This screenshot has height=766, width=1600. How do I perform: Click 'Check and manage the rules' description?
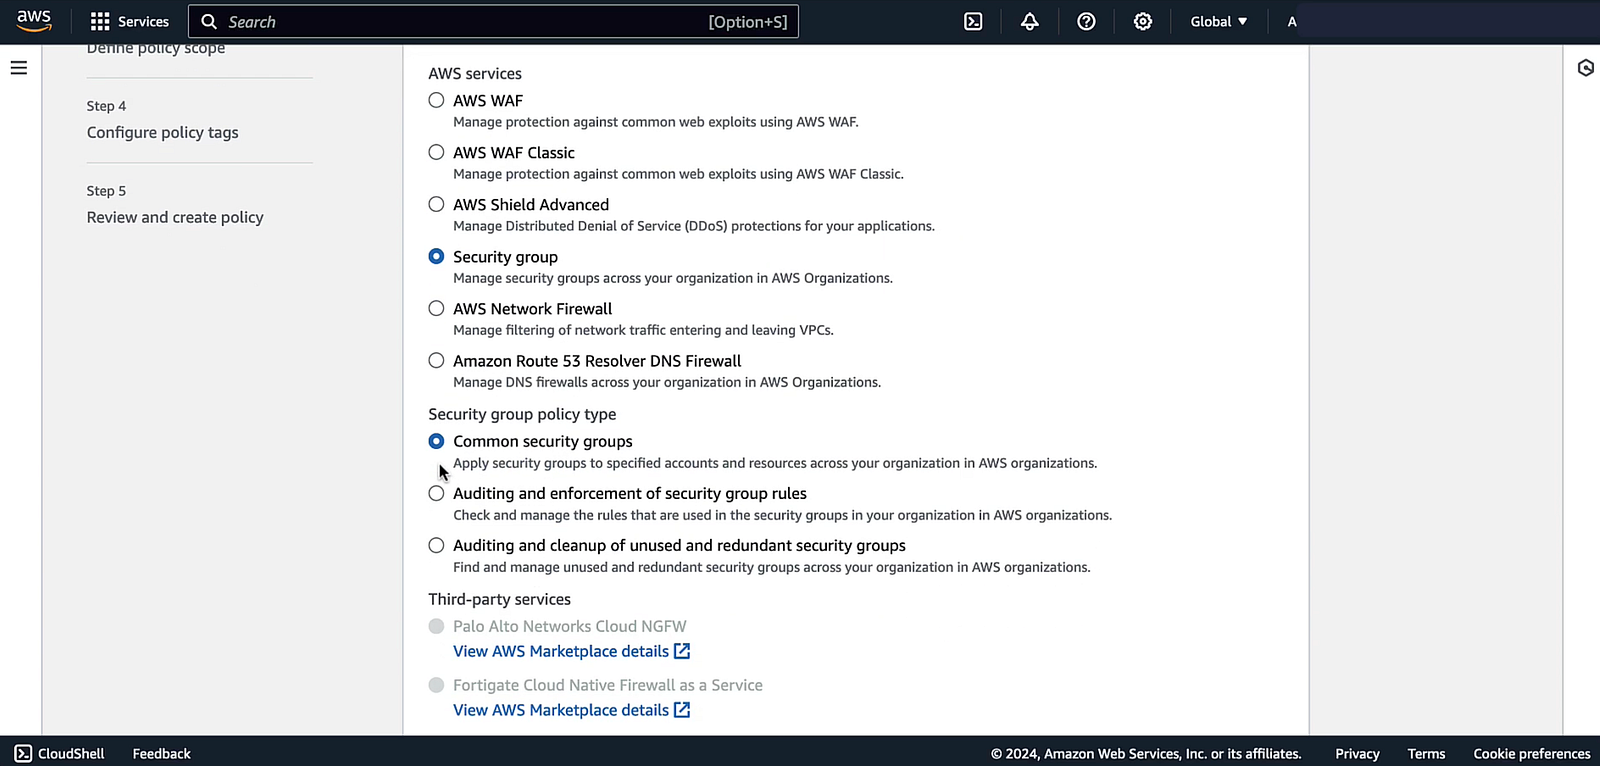click(782, 515)
